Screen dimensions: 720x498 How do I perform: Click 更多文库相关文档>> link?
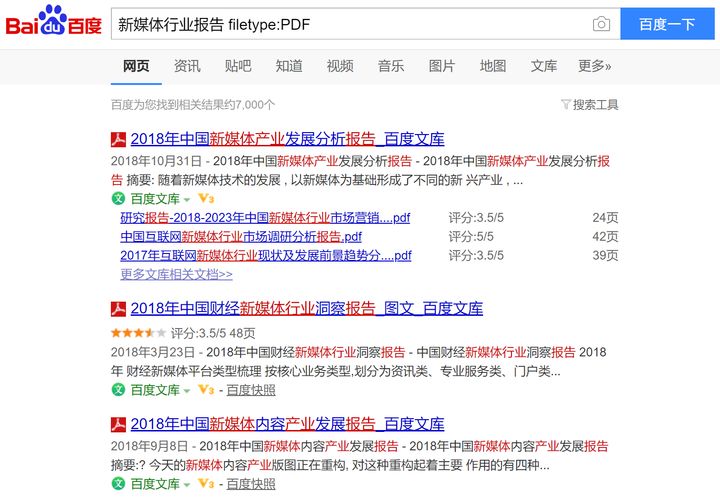pyautogui.click(x=176, y=274)
